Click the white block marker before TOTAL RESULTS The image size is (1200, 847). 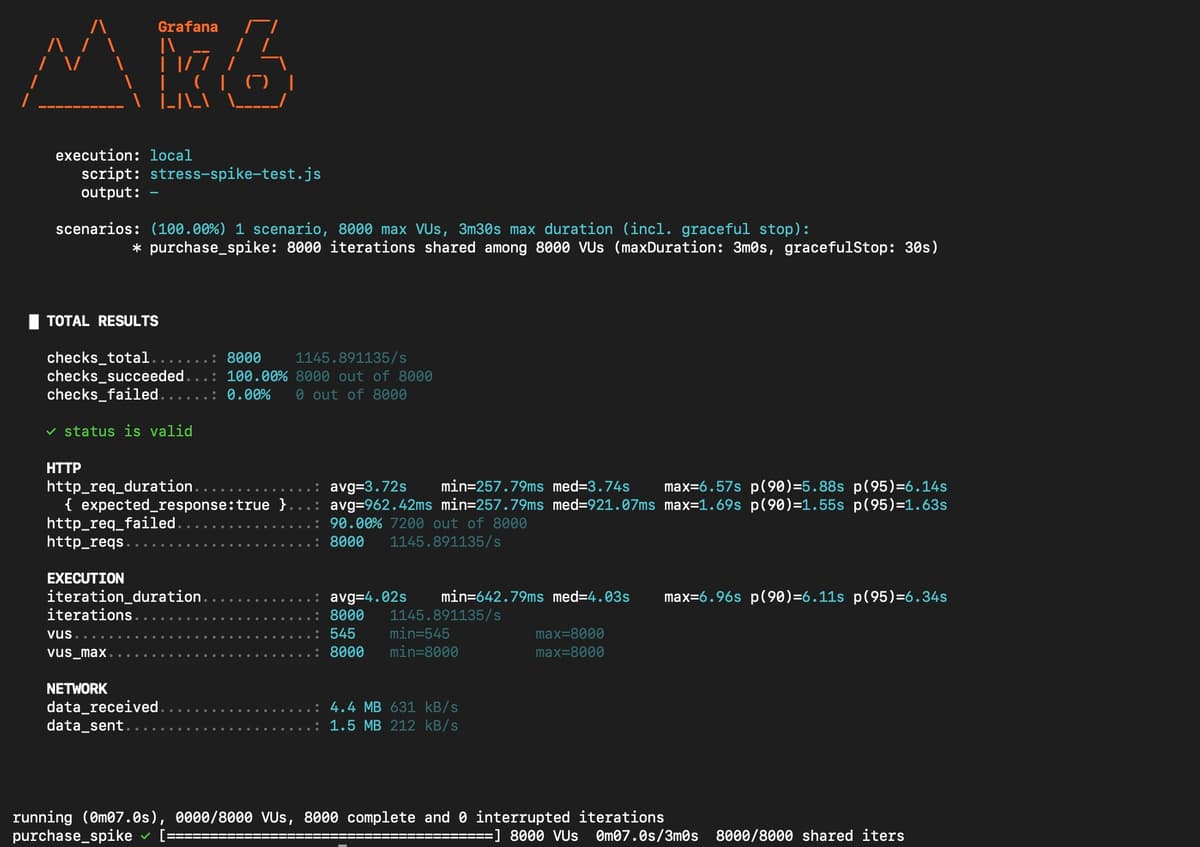35,321
